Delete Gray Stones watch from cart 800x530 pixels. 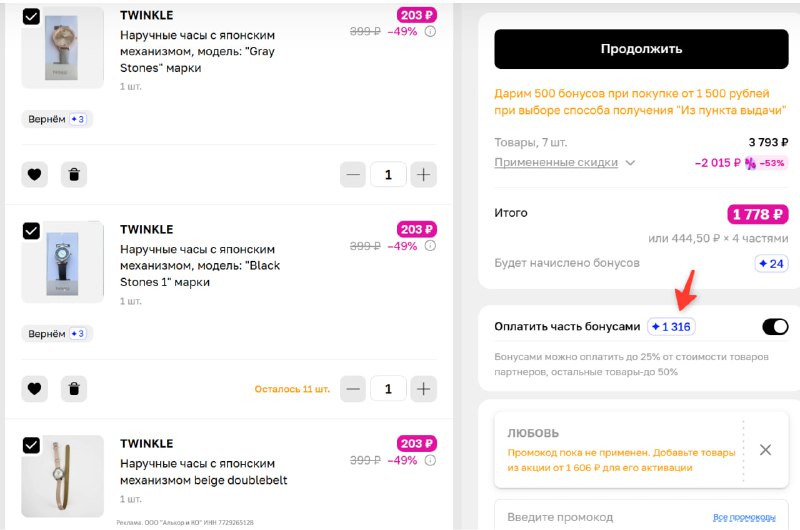point(73,175)
